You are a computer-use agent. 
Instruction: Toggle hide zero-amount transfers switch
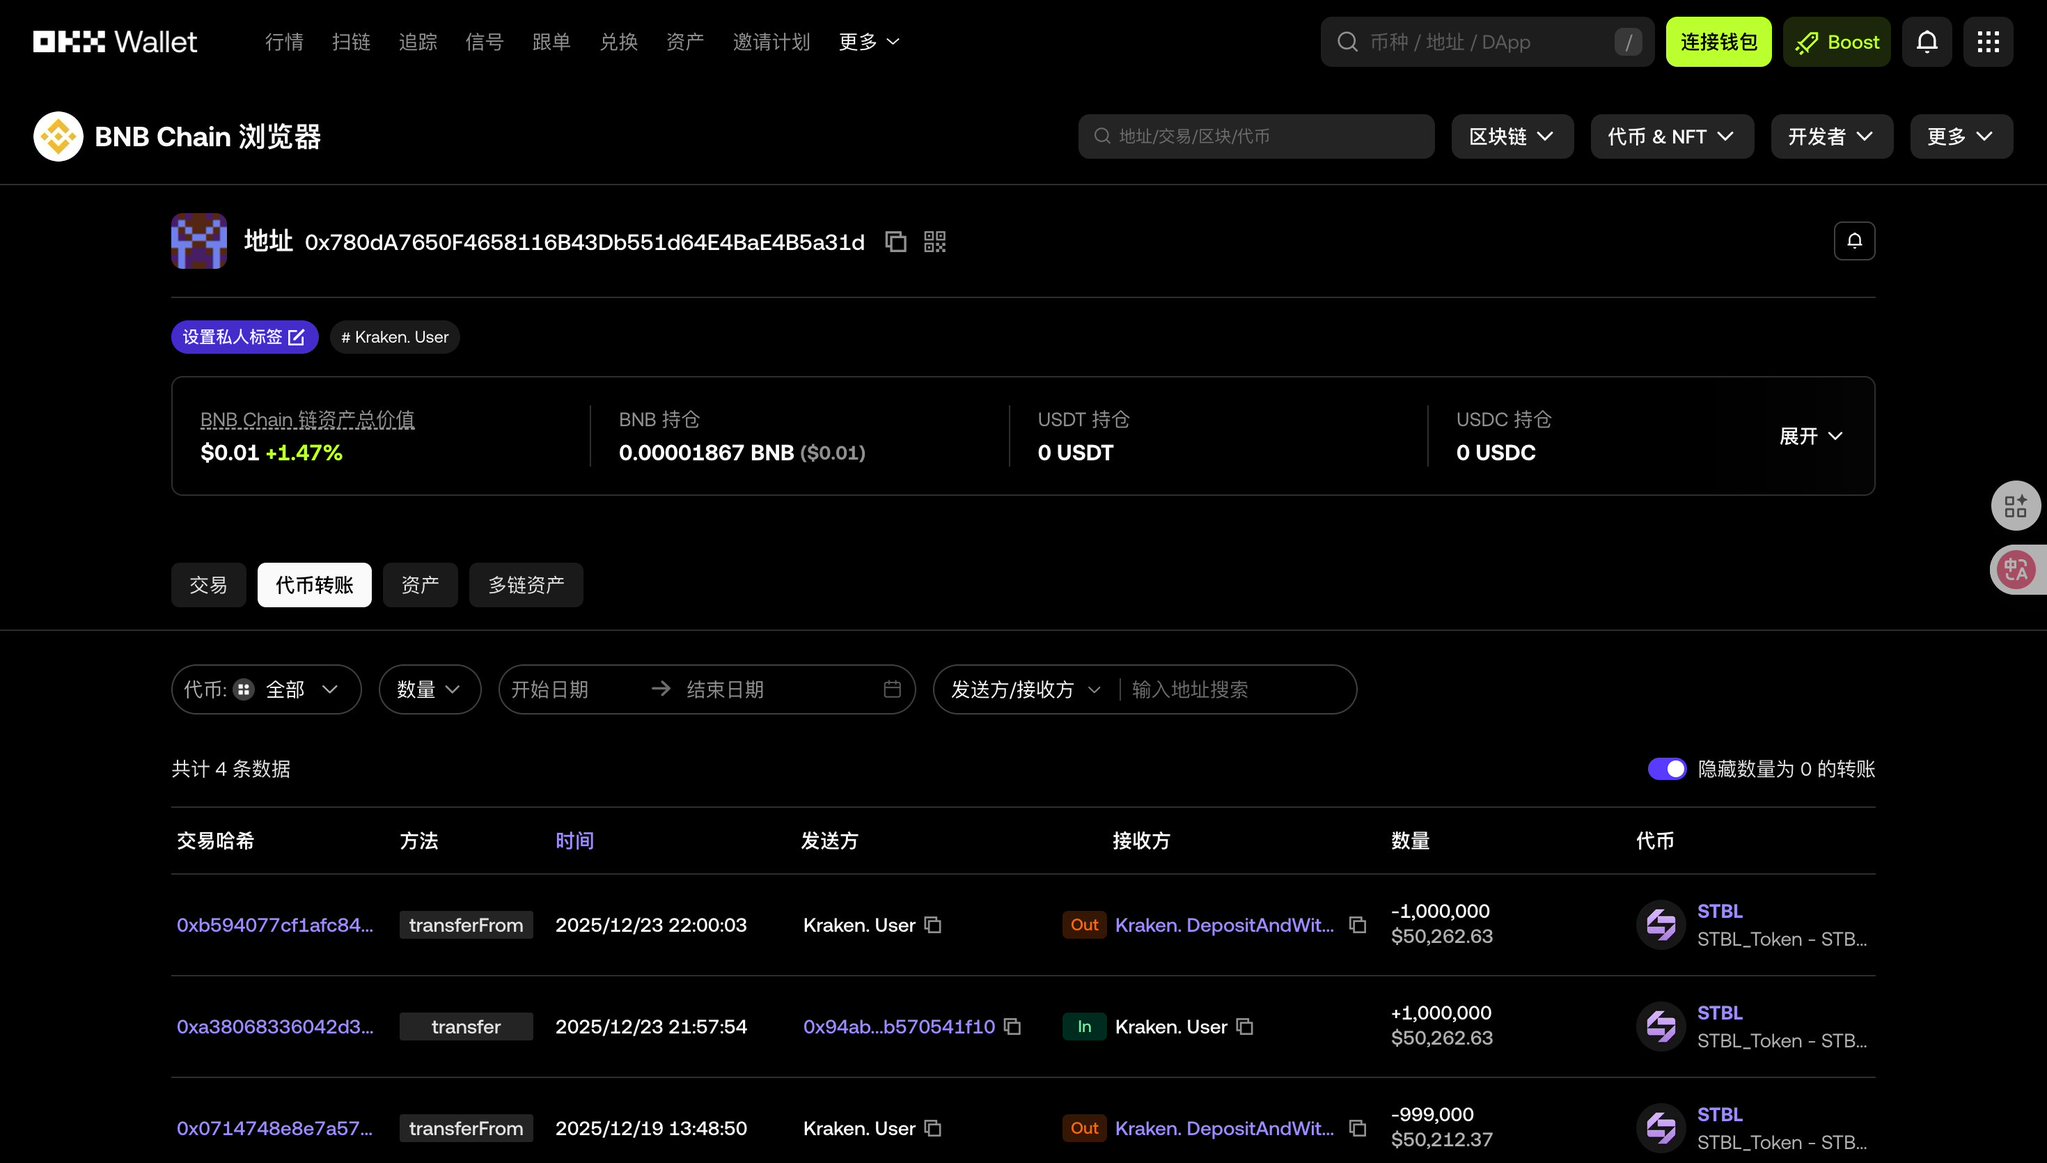coord(1666,769)
